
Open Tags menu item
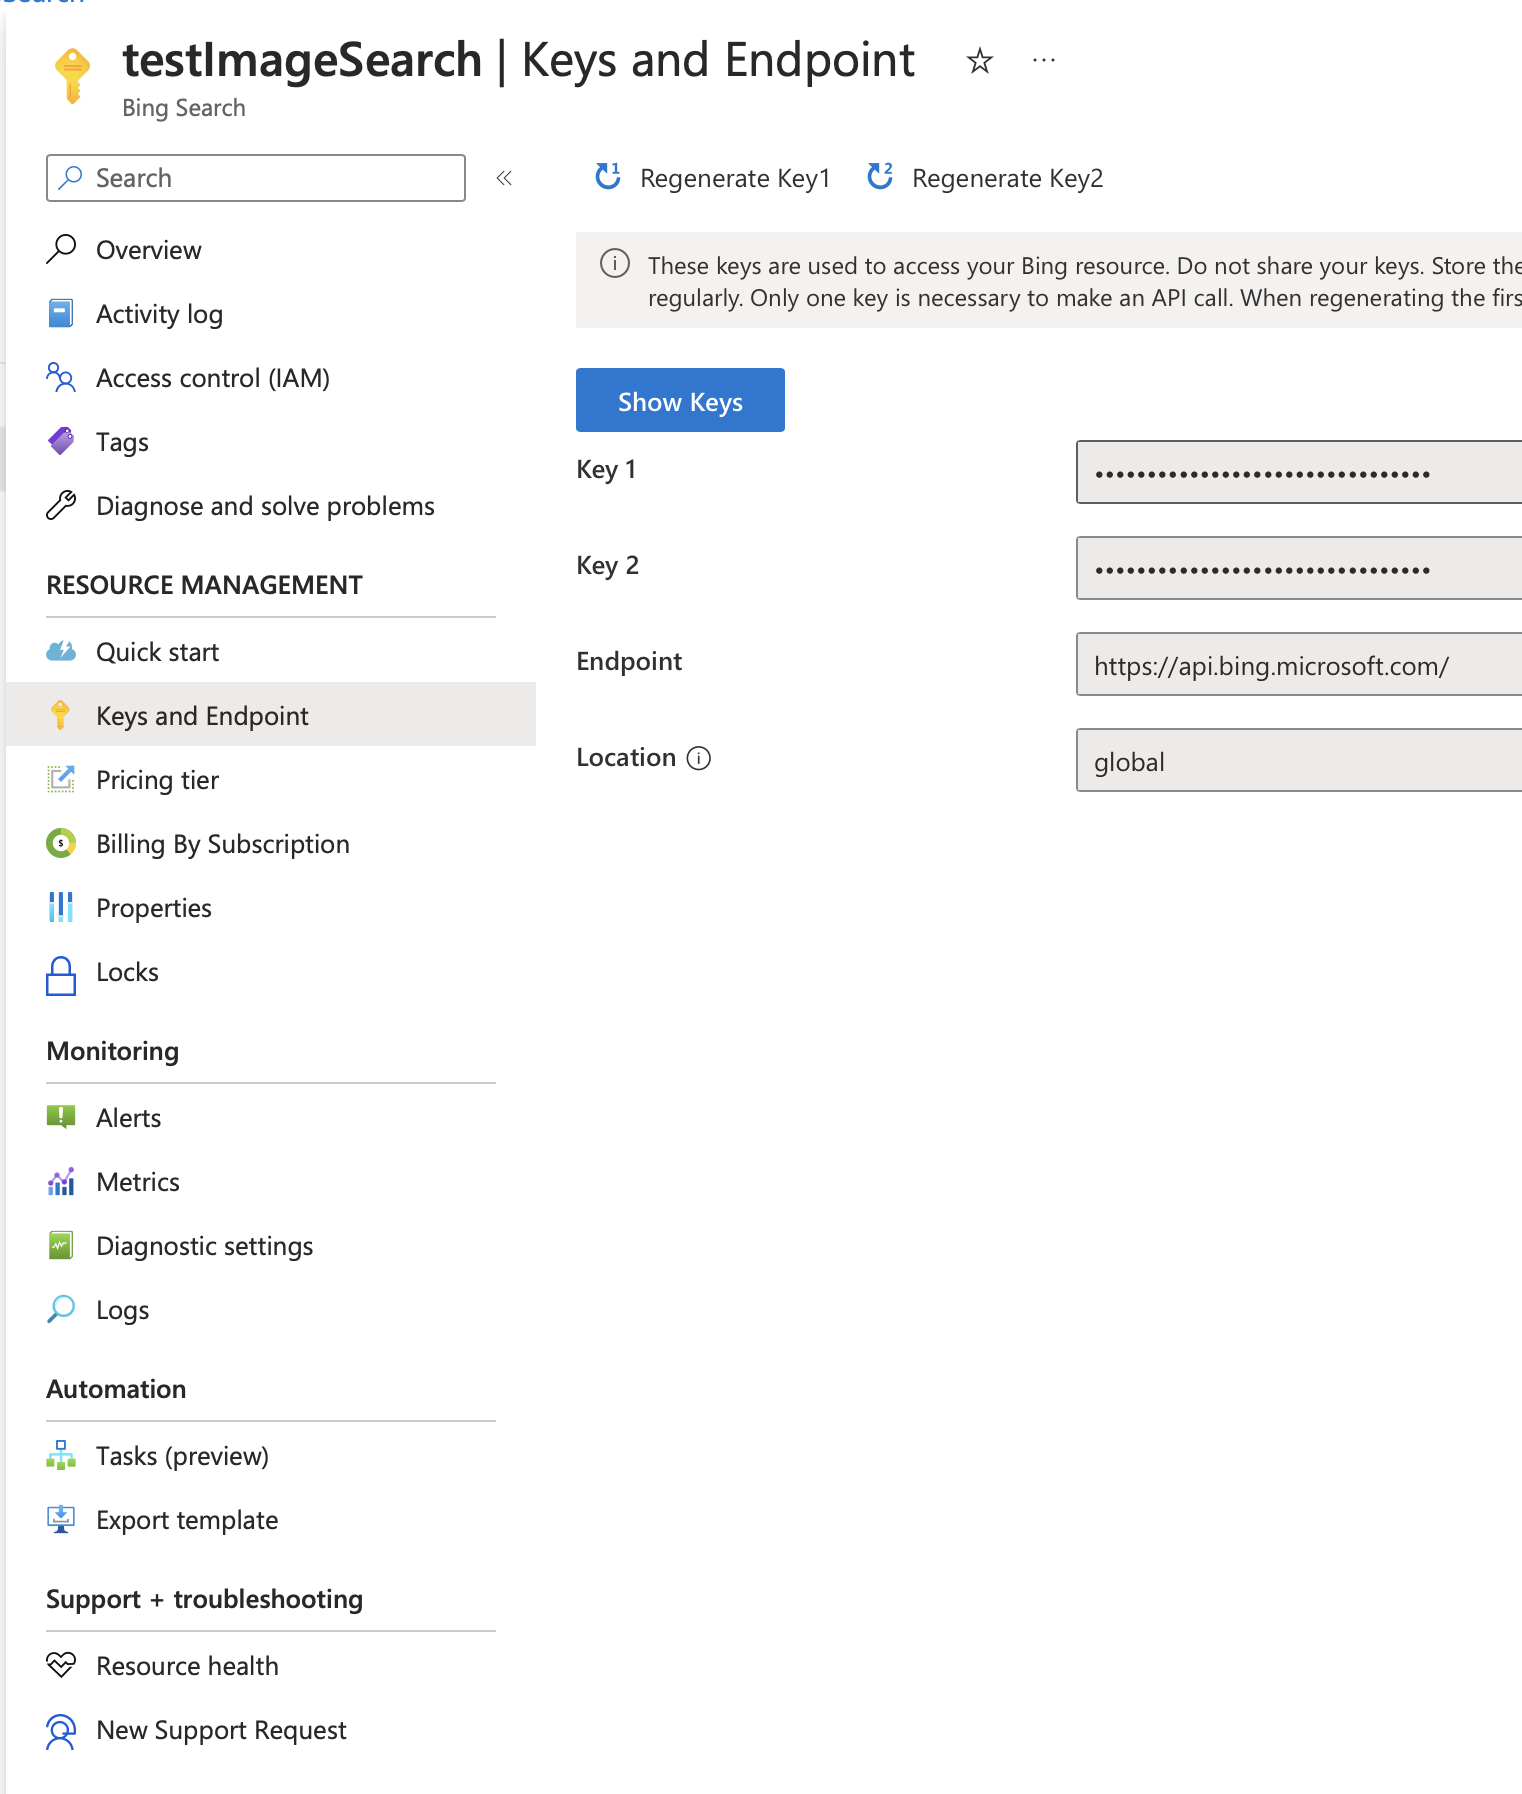122,442
